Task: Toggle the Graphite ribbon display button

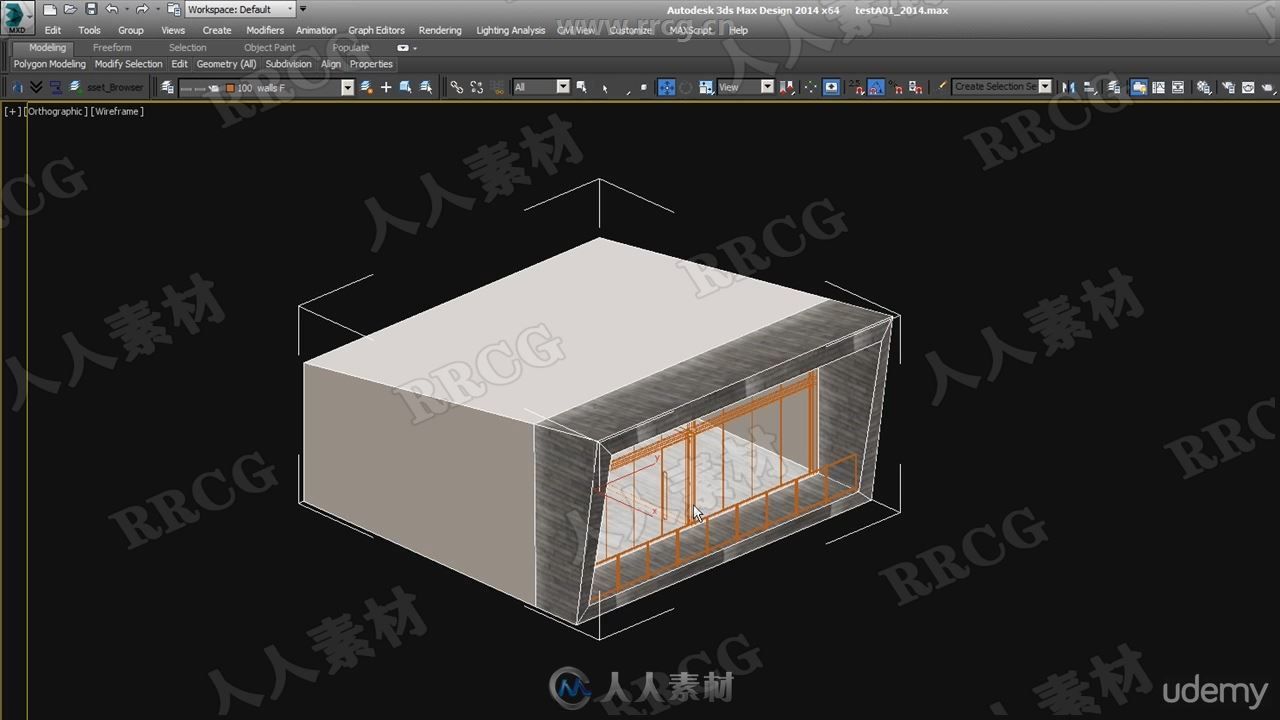Action: tap(1139, 87)
